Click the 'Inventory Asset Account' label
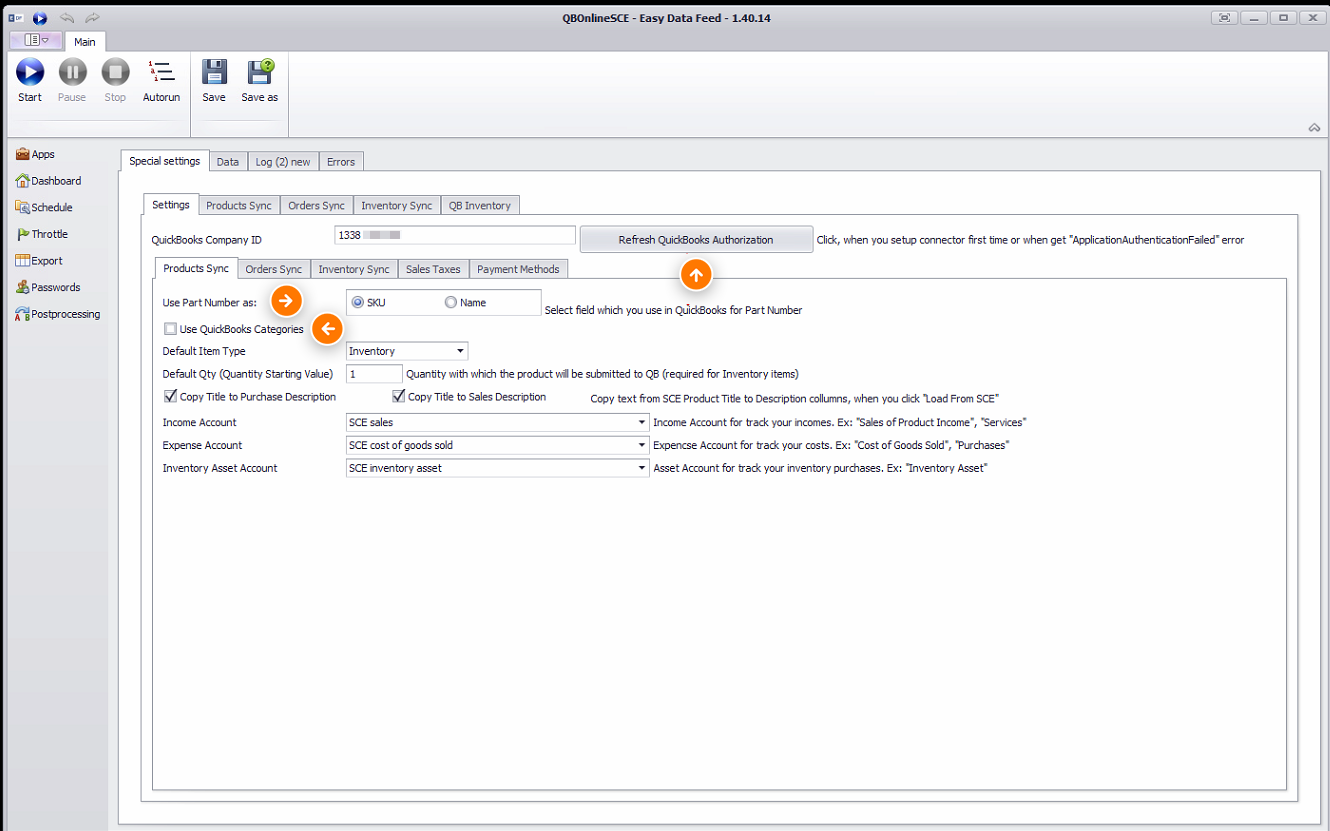Viewport: 1330px width, 831px height. tap(220, 469)
